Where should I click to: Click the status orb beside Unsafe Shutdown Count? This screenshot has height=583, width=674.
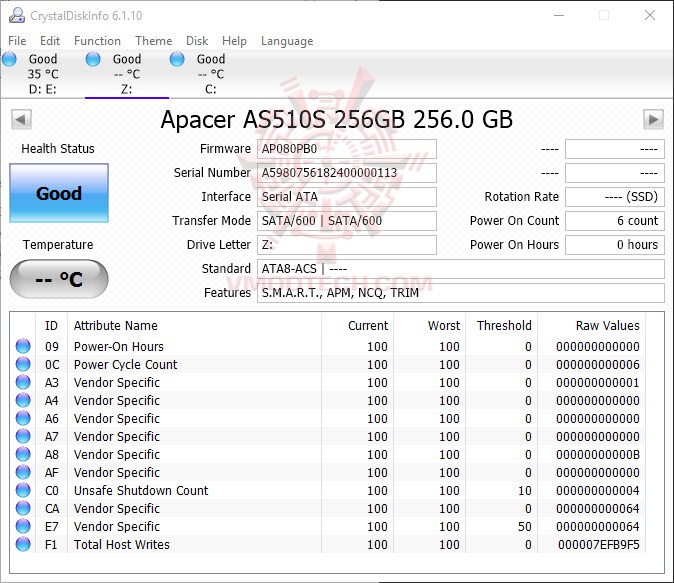point(23,491)
